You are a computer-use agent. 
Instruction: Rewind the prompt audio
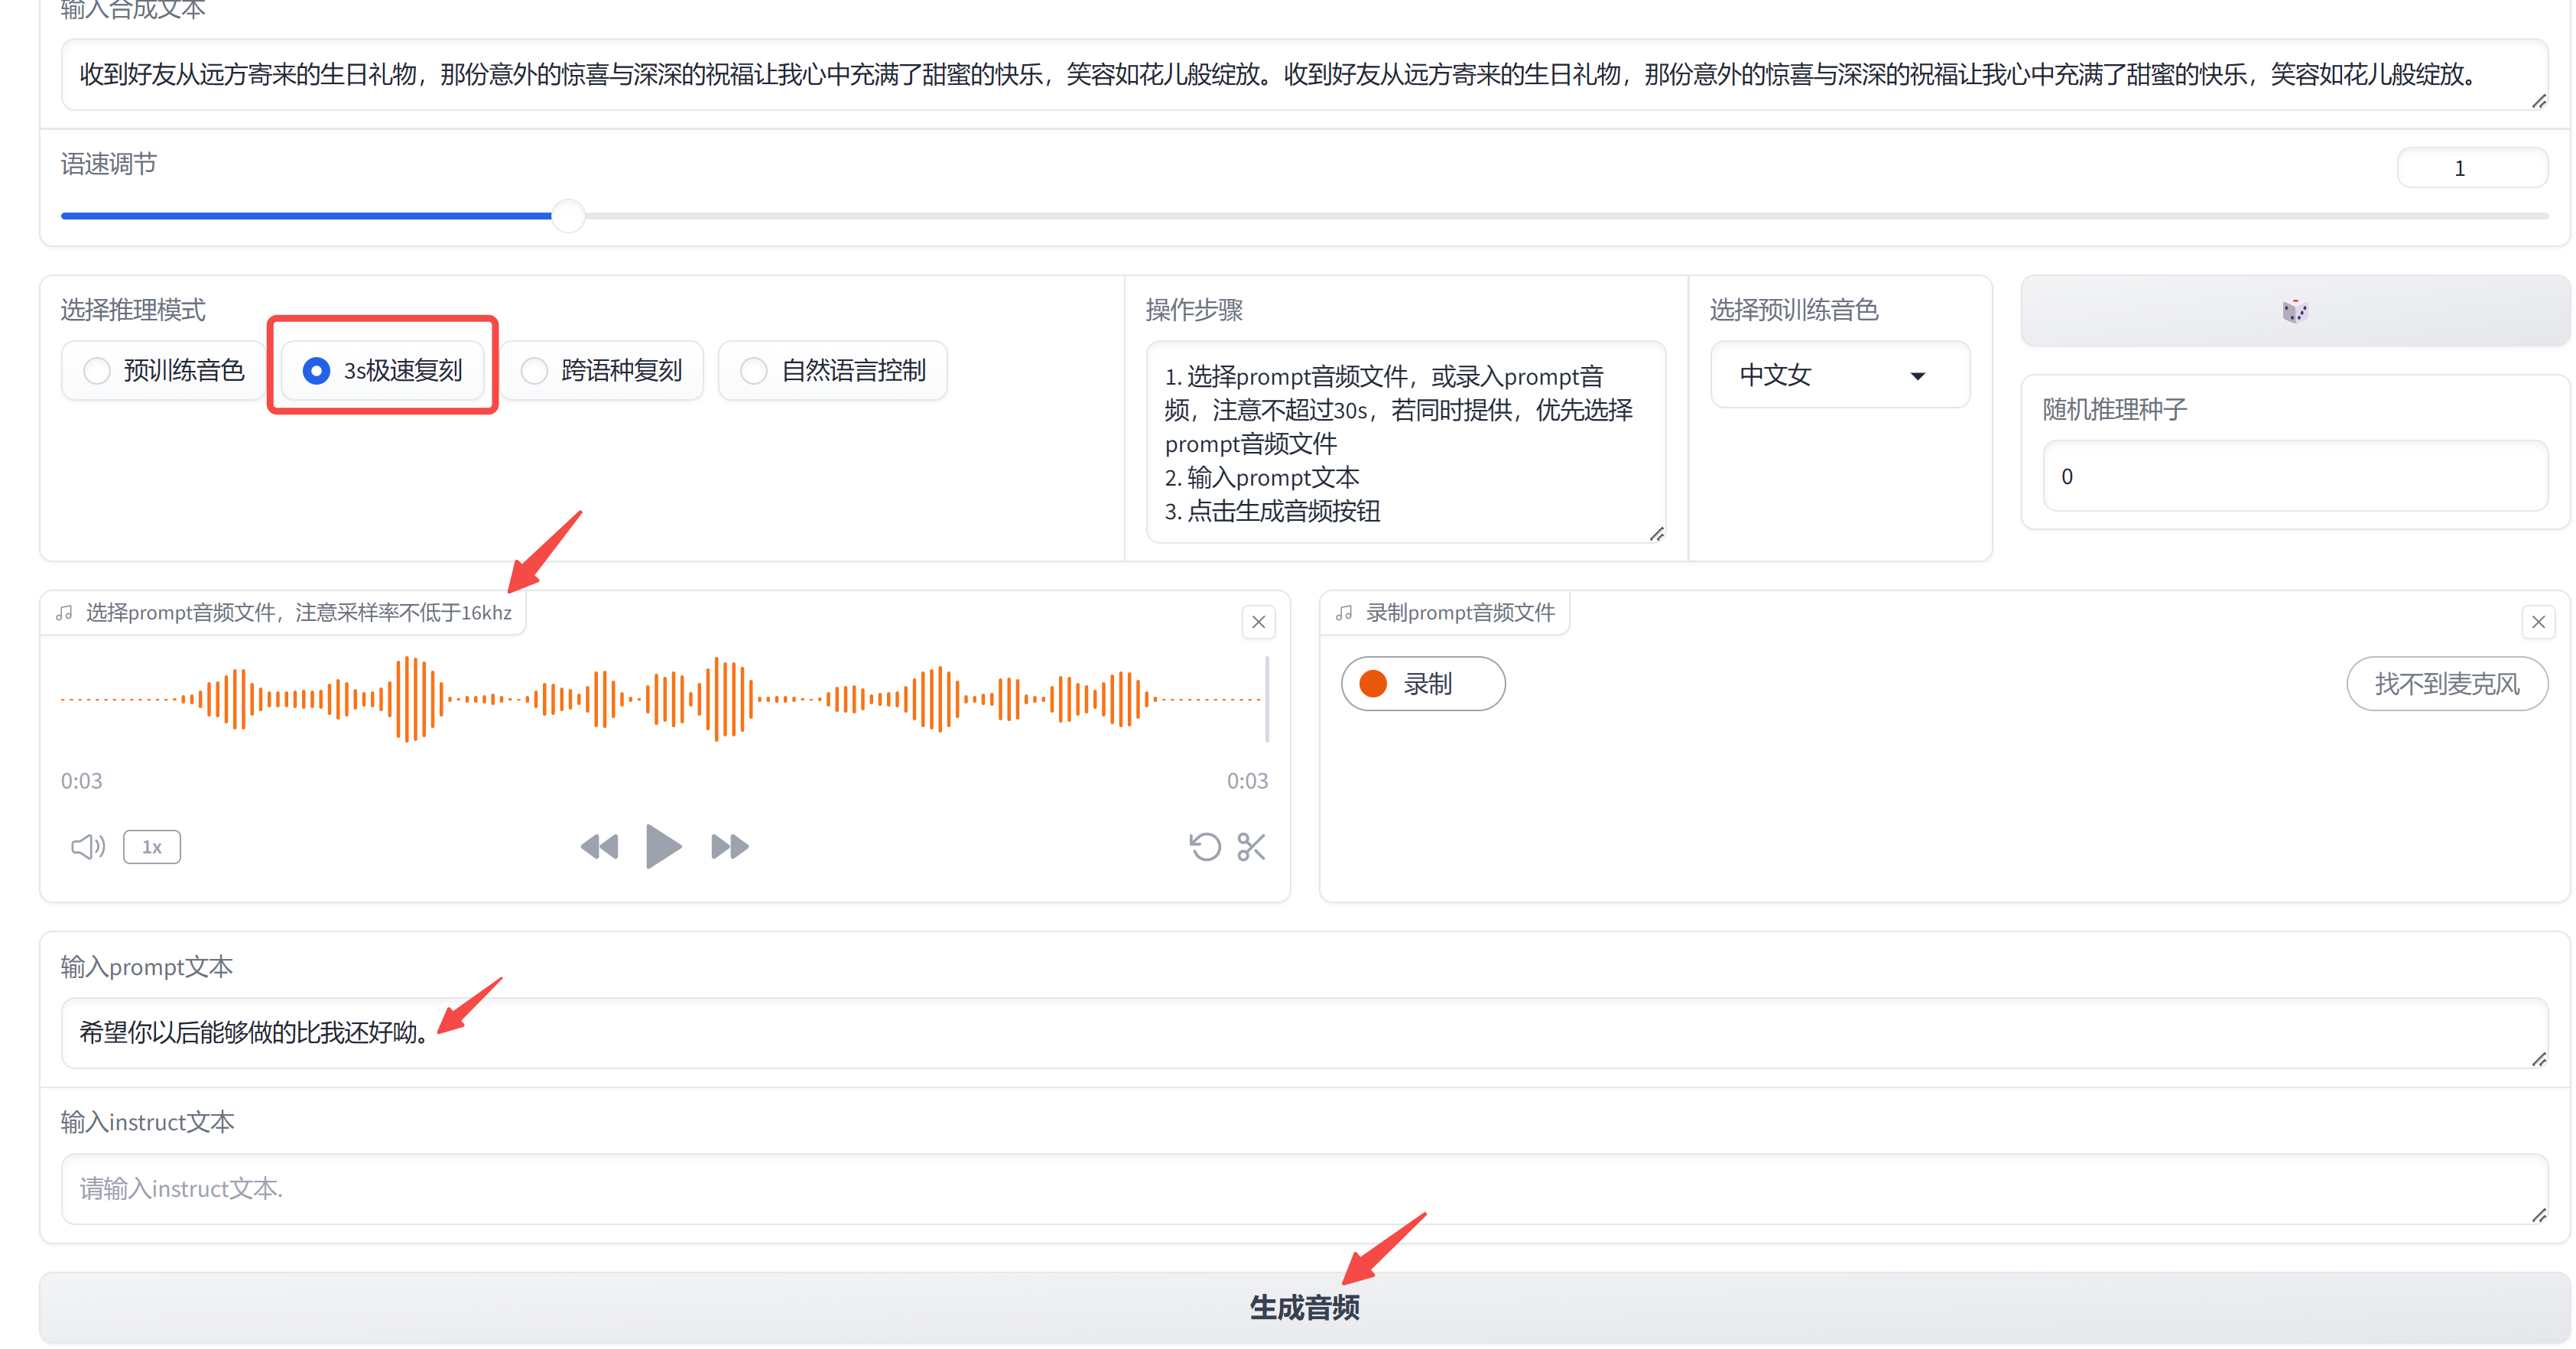tap(599, 847)
